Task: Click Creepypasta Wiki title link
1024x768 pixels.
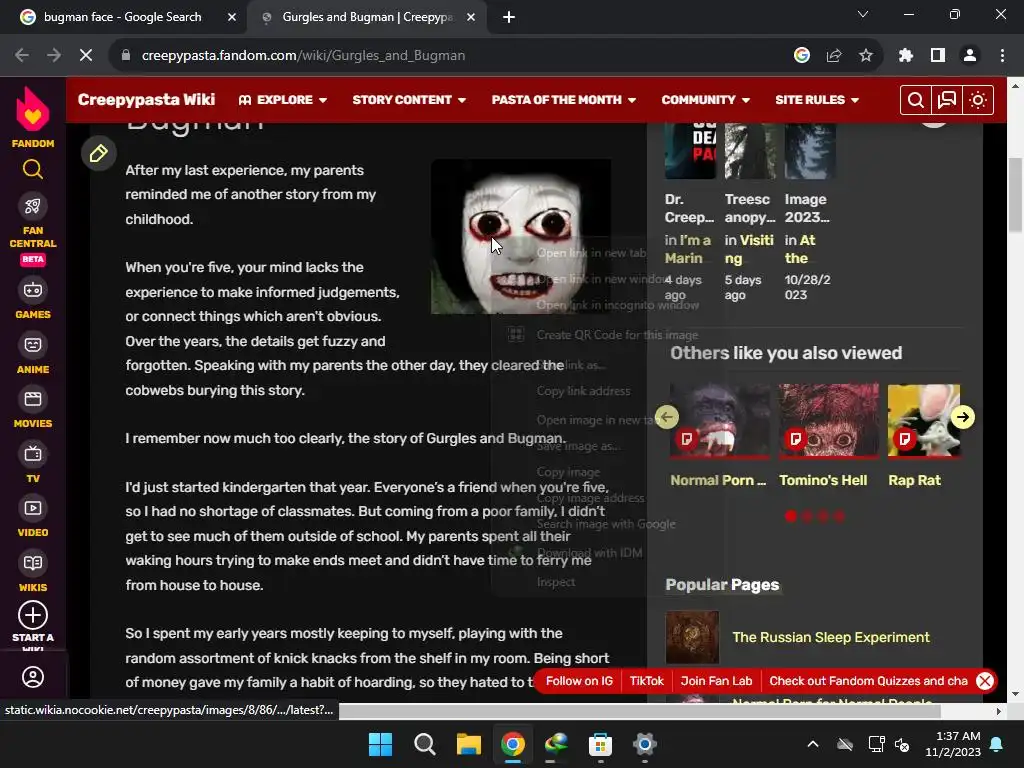Action: pyautogui.click(x=146, y=99)
